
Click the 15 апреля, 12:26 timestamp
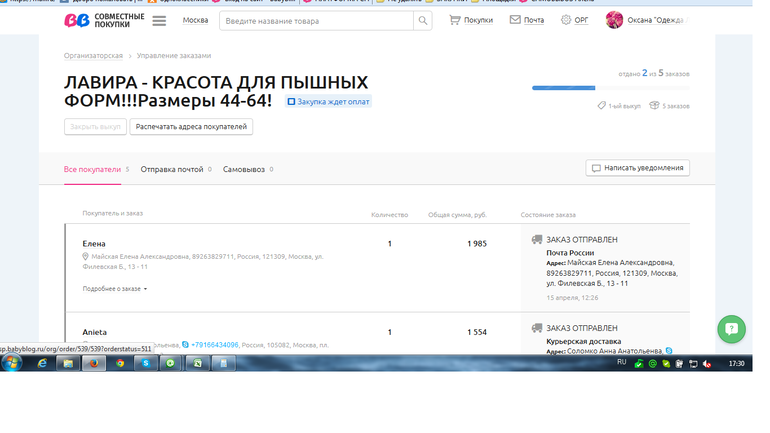tap(572, 298)
